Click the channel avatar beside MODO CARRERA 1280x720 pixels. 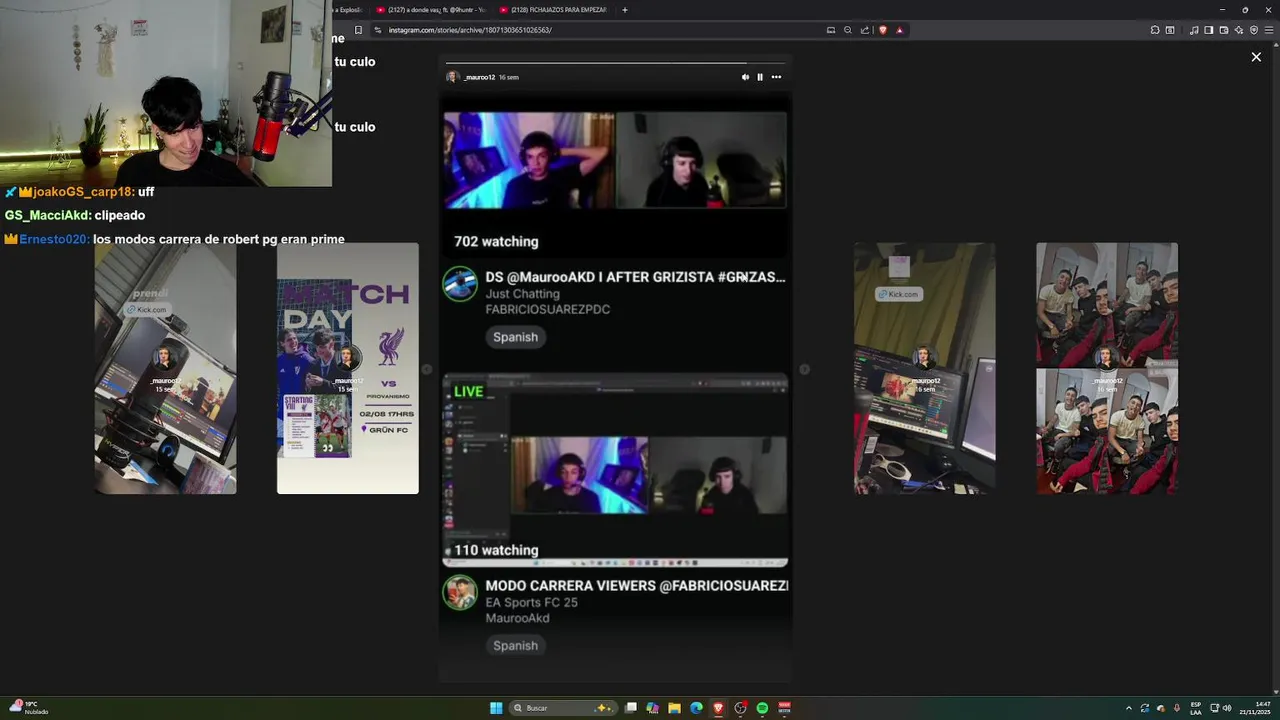click(460, 593)
